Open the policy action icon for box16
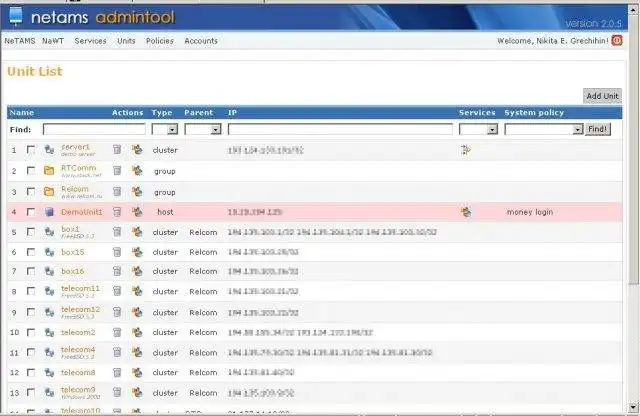The height and width of the screenshot is (416, 640). (137, 271)
